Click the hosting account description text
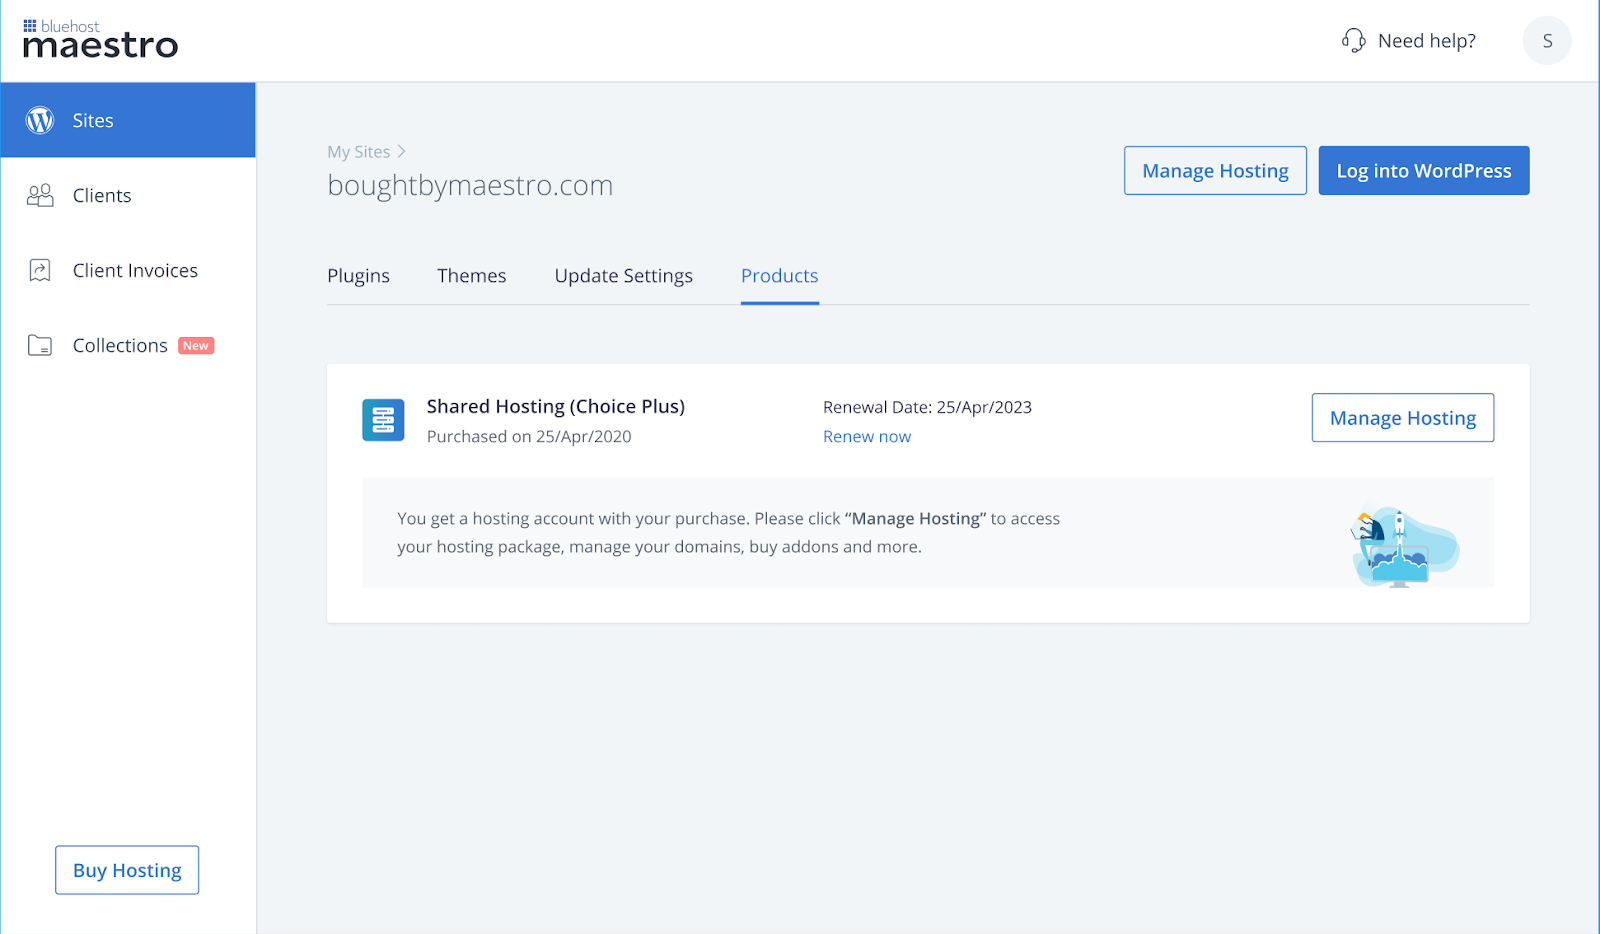This screenshot has height=934, width=1600. click(x=728, y=533)
